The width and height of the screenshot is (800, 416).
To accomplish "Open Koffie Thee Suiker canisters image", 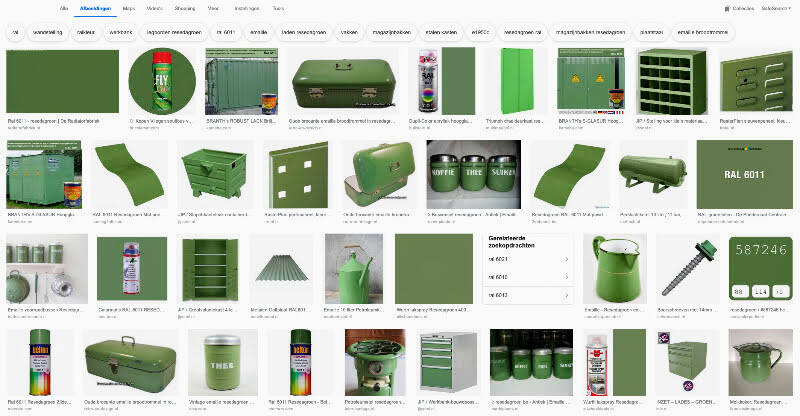I will coord(473,175).
